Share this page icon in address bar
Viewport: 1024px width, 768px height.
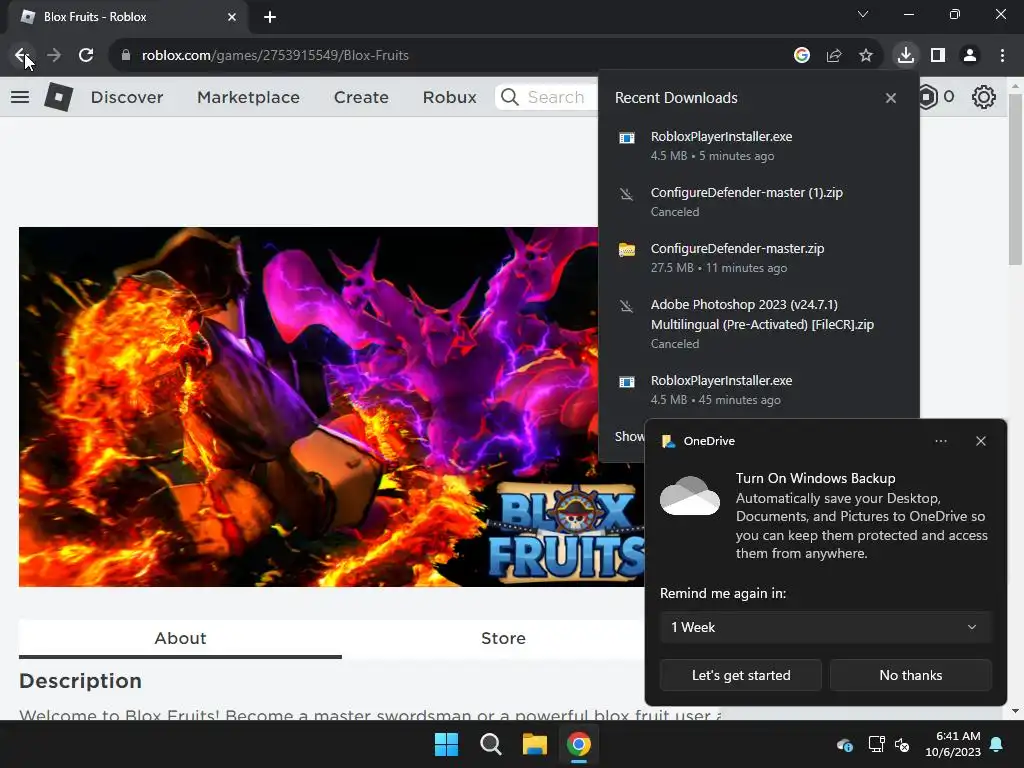point(834,55)
